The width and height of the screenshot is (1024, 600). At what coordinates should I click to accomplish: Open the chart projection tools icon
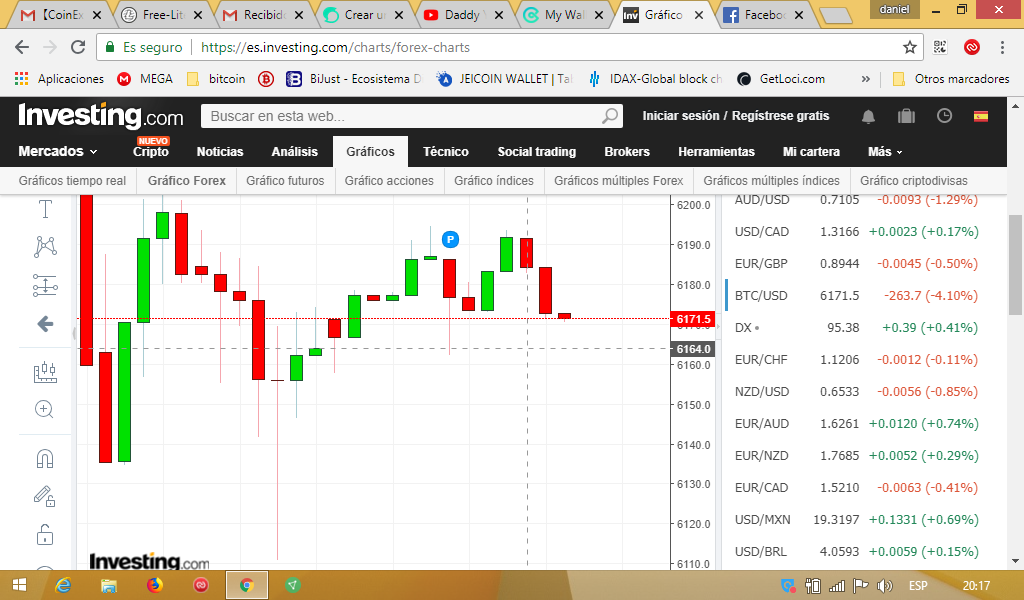45,372
